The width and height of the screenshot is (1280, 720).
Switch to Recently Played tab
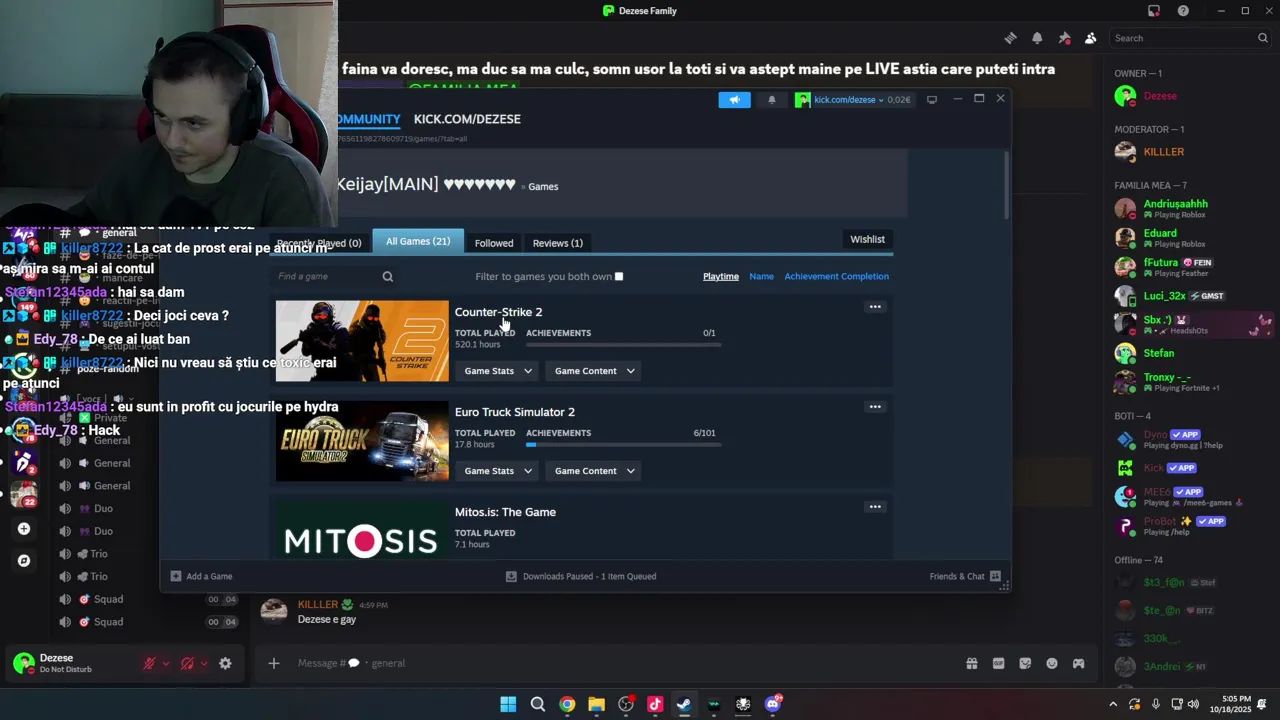coord(318,243)
